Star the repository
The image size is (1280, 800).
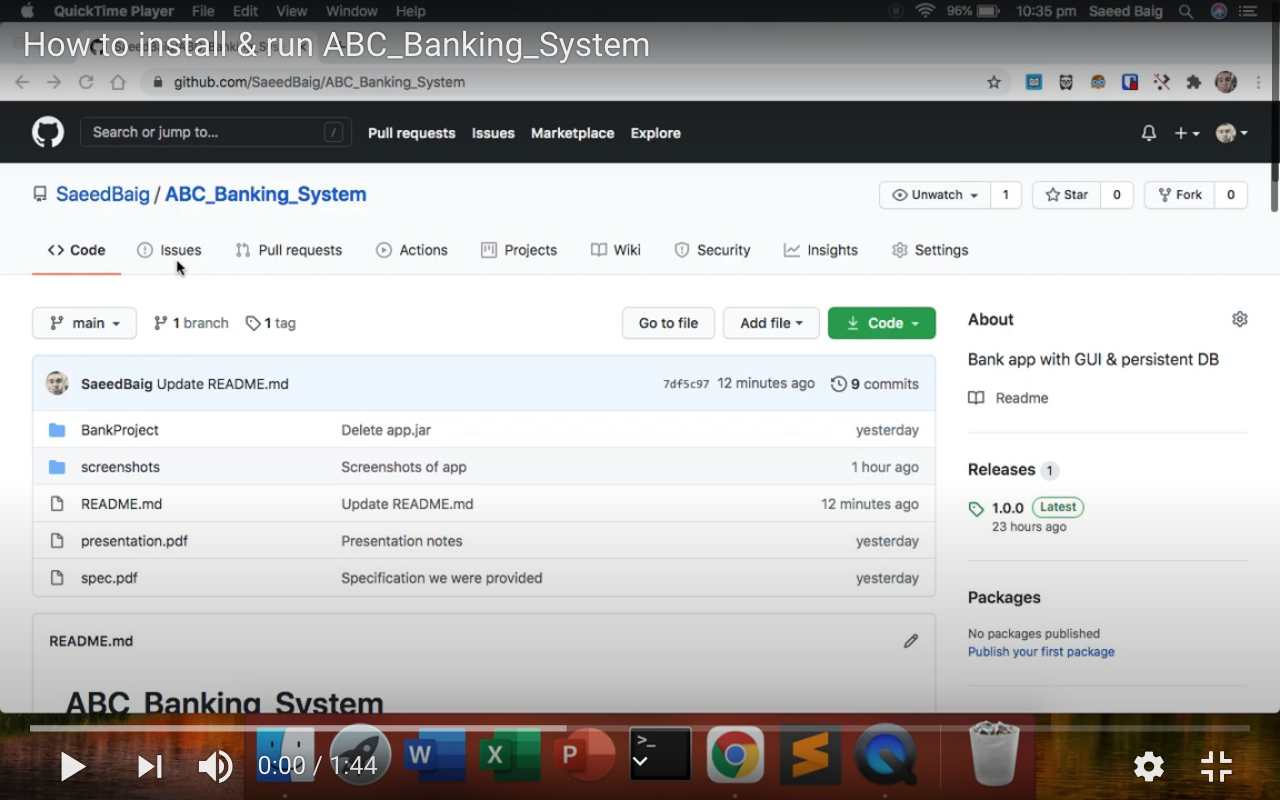click(x=1067, y=195)
